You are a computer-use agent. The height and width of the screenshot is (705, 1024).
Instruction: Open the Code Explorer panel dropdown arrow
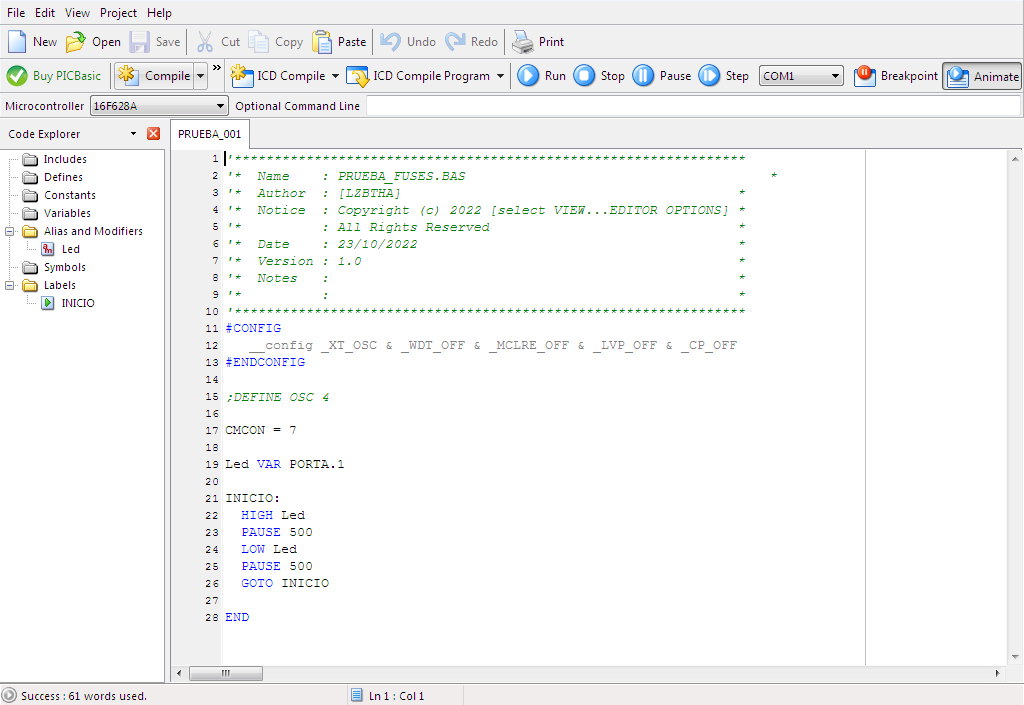pos(133,134)
